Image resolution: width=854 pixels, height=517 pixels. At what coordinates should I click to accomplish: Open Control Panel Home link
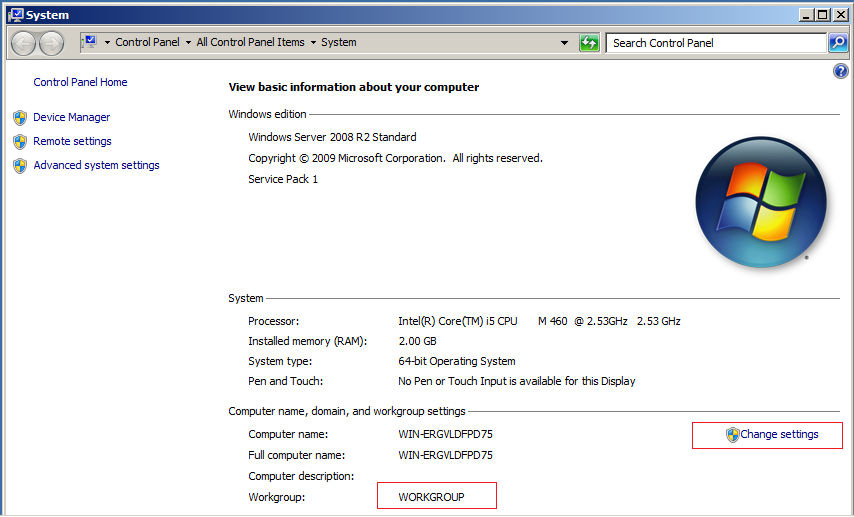click(x=80, y=82)
